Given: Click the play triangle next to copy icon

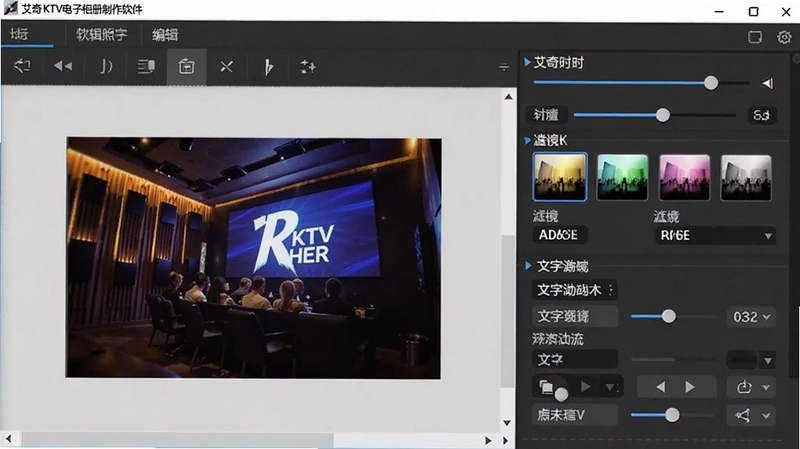Looking at the screenshot, I should tap(586, 387).
